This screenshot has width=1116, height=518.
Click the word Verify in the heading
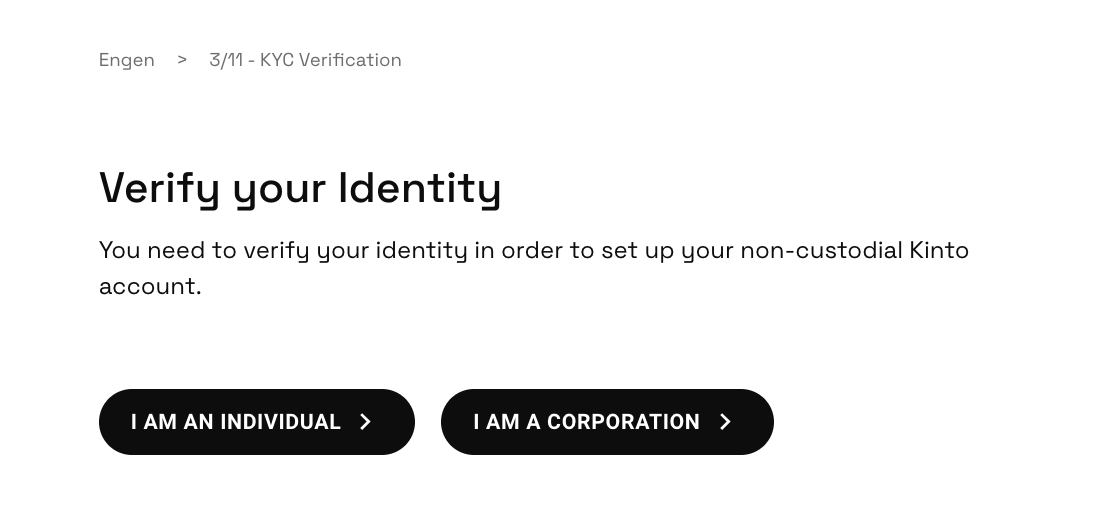pyautogui.click(x=159, y=188)
